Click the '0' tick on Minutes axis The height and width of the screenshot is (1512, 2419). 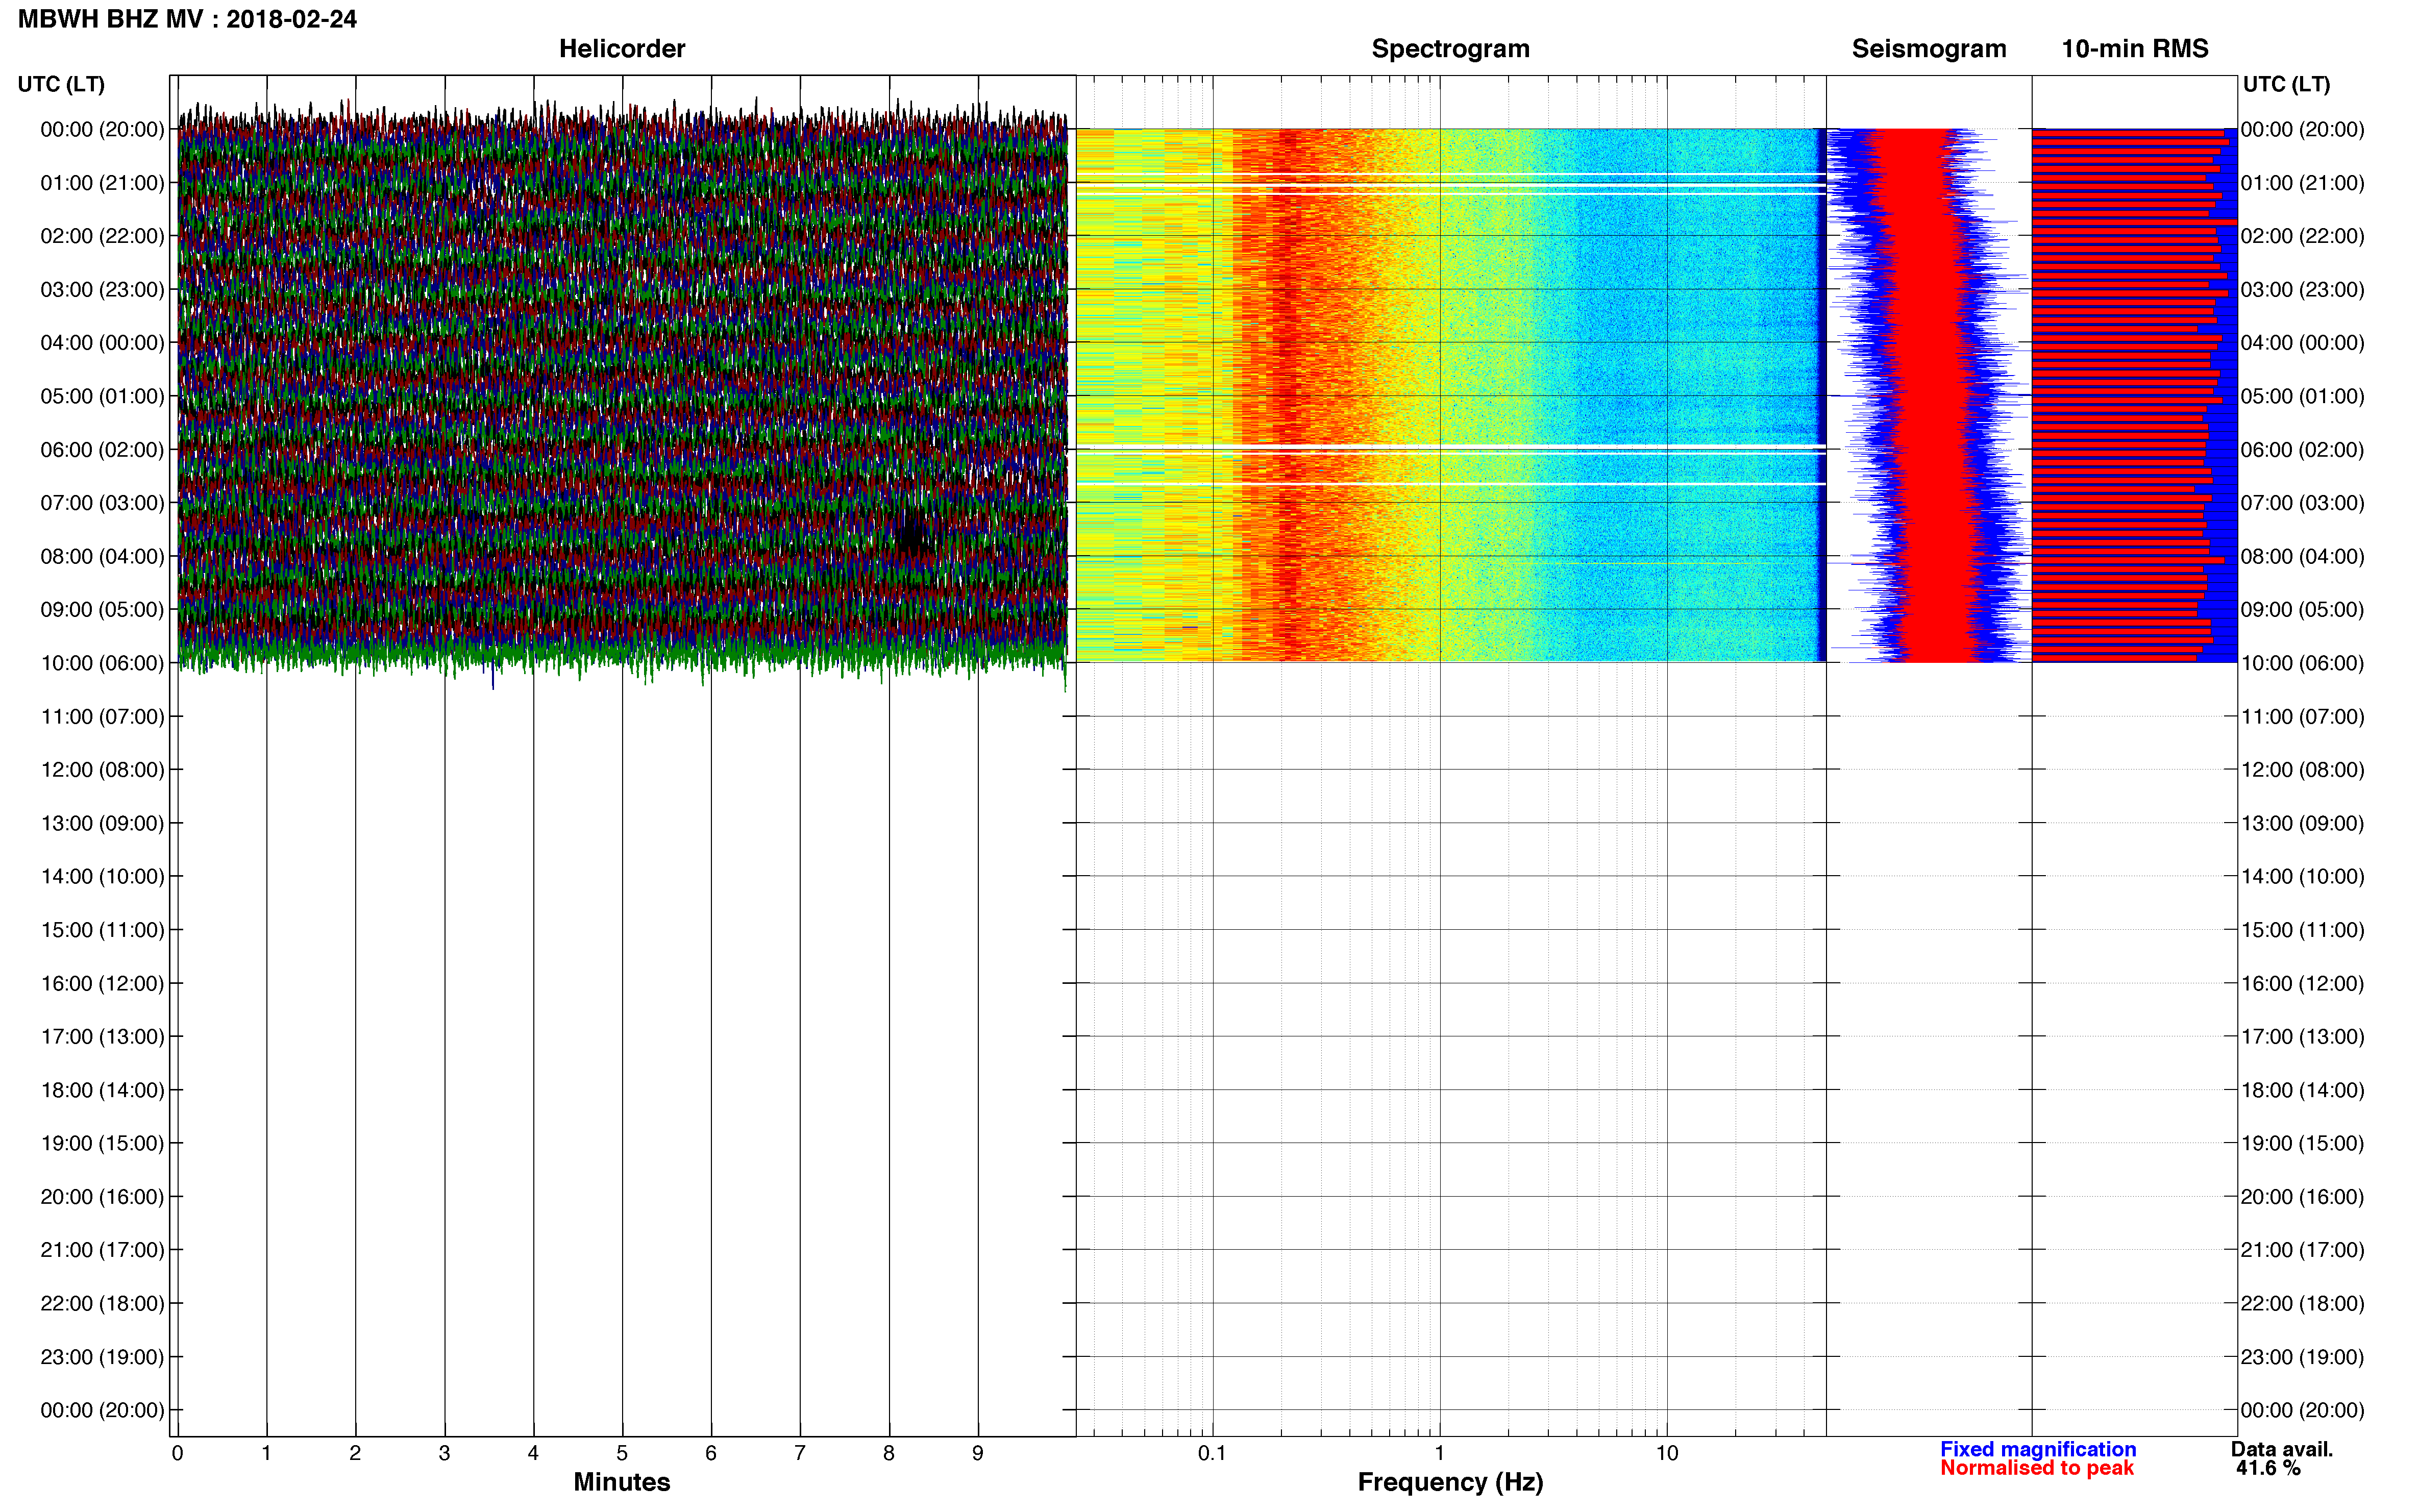tap(177, 1453)
